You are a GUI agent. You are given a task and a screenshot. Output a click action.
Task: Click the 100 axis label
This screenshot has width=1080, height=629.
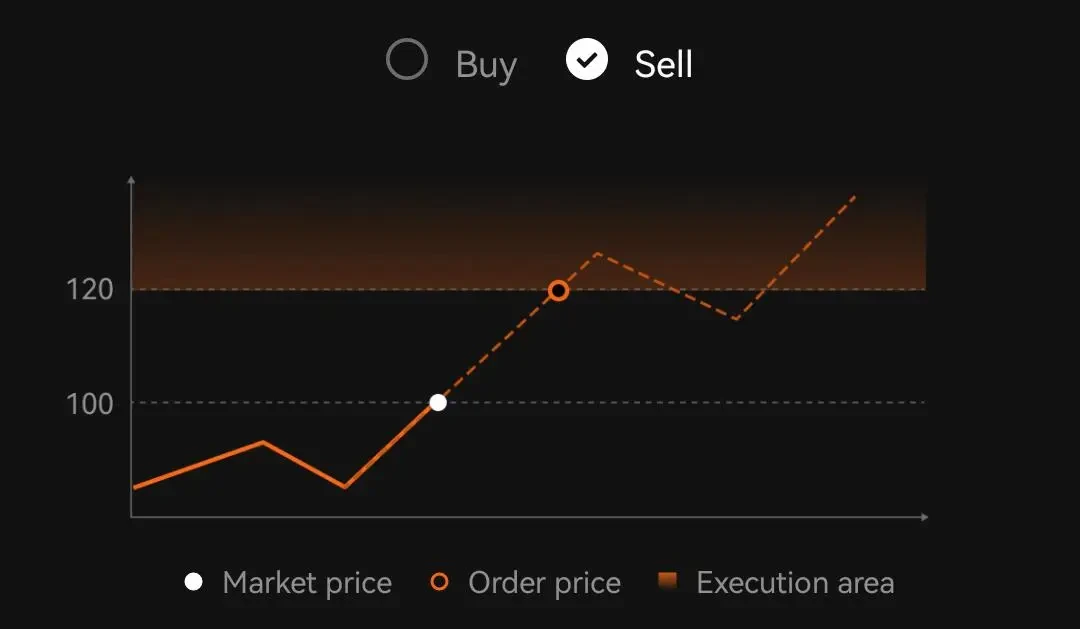[91, 403]
